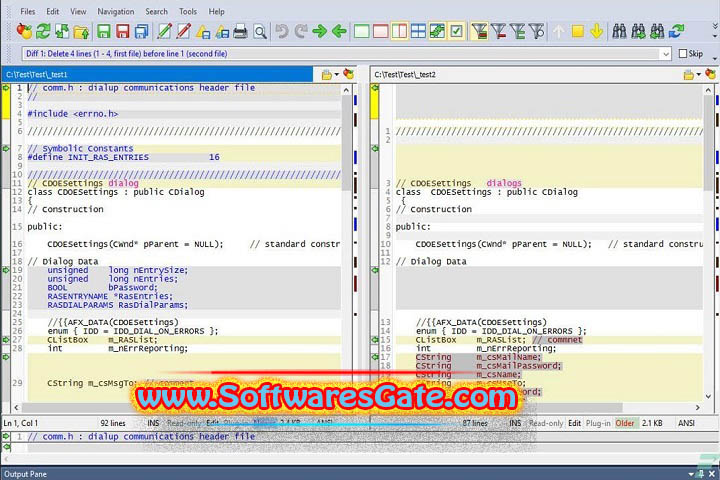
Task: Toggle green first-file-only pane view
Action: [x=361, y=31]
